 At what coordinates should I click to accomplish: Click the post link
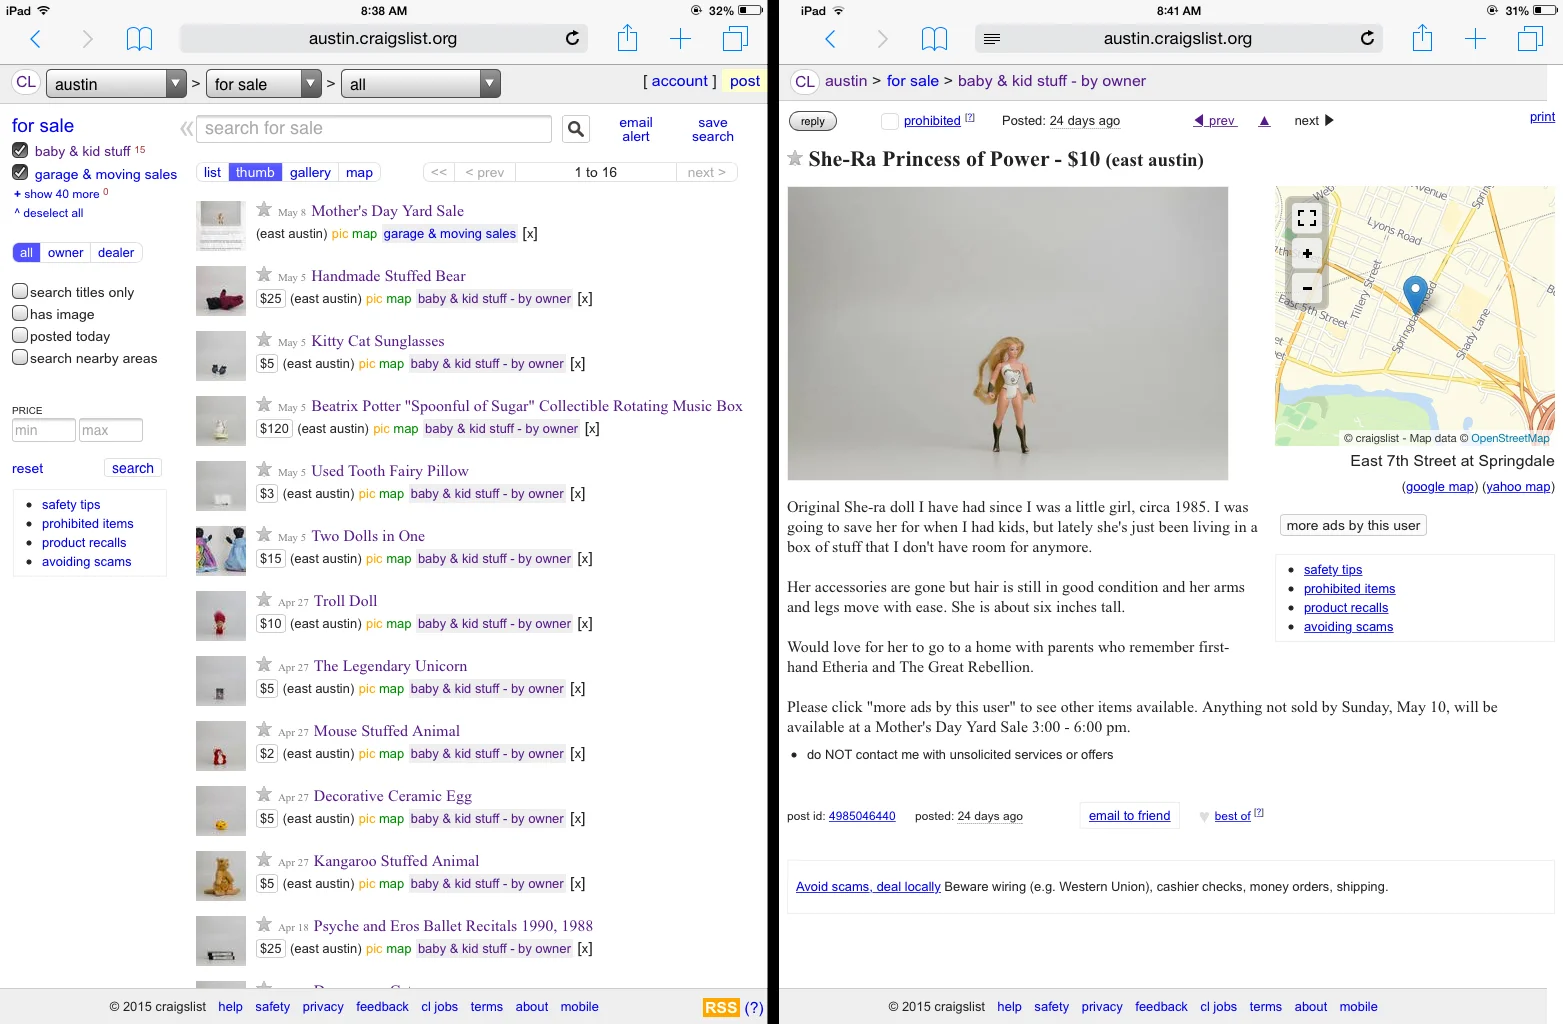pyautogui.click(x=745, y=81)
